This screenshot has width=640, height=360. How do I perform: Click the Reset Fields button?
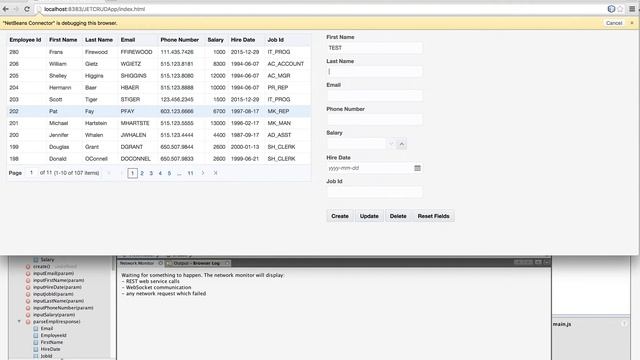coord(433,216)
